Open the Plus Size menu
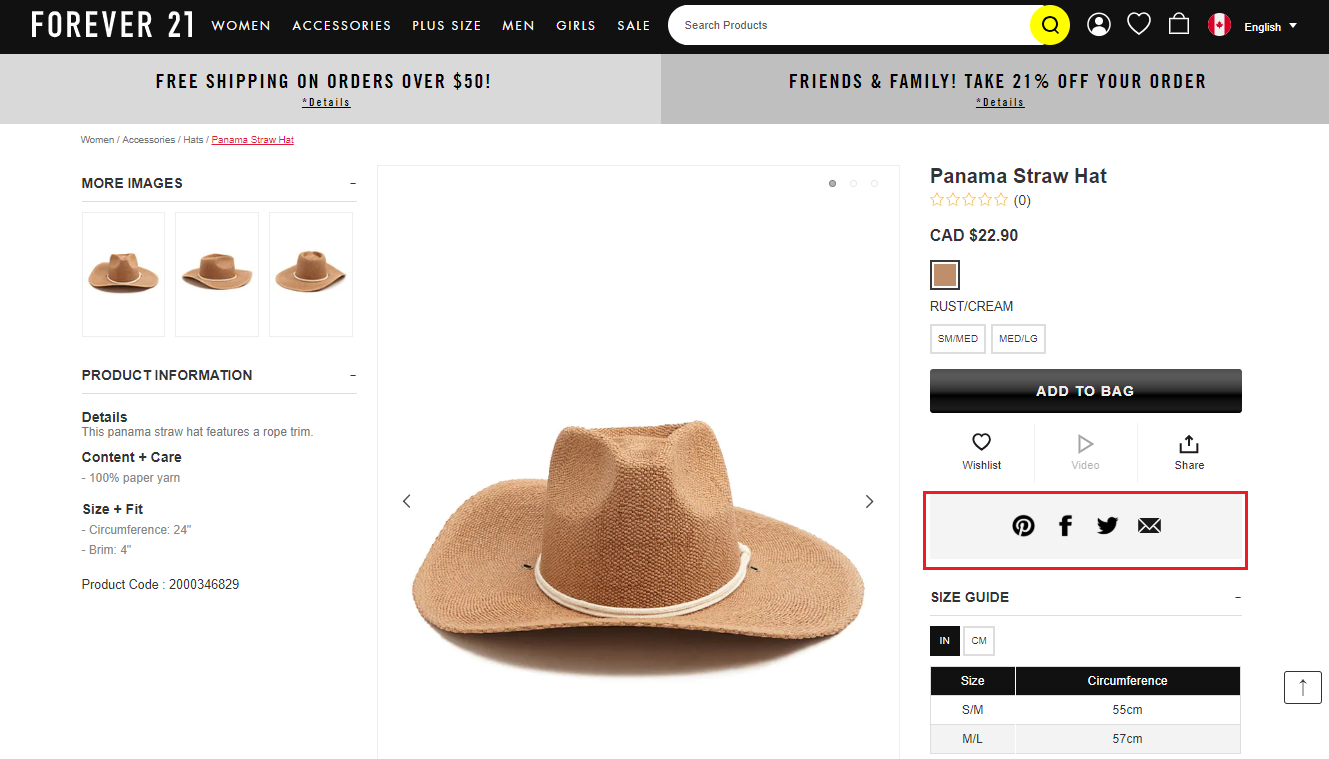This screenshot has height=759, width=1329. click(446, 26)
